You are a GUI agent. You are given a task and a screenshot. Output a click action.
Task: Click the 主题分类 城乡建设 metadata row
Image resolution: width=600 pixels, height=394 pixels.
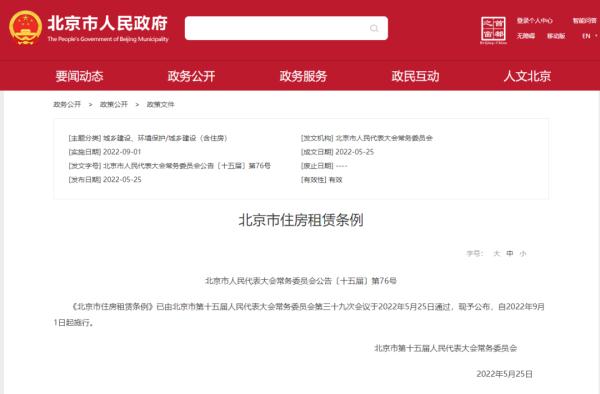[x=148, y=138]
